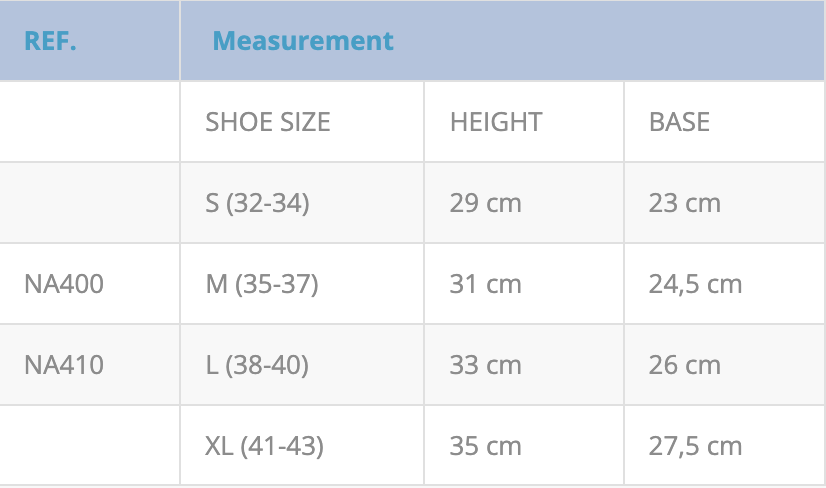Click the L (38-40) shoe size cell
826x488 pixels.
257,365
